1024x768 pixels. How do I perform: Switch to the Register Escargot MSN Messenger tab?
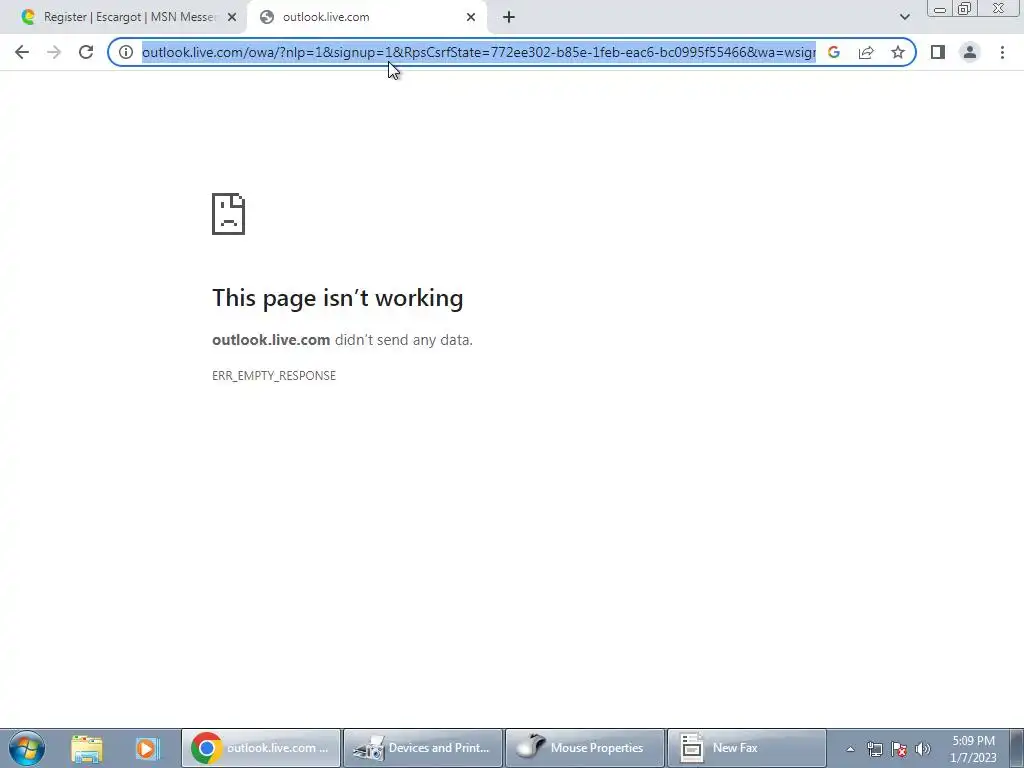pos(124,17)
